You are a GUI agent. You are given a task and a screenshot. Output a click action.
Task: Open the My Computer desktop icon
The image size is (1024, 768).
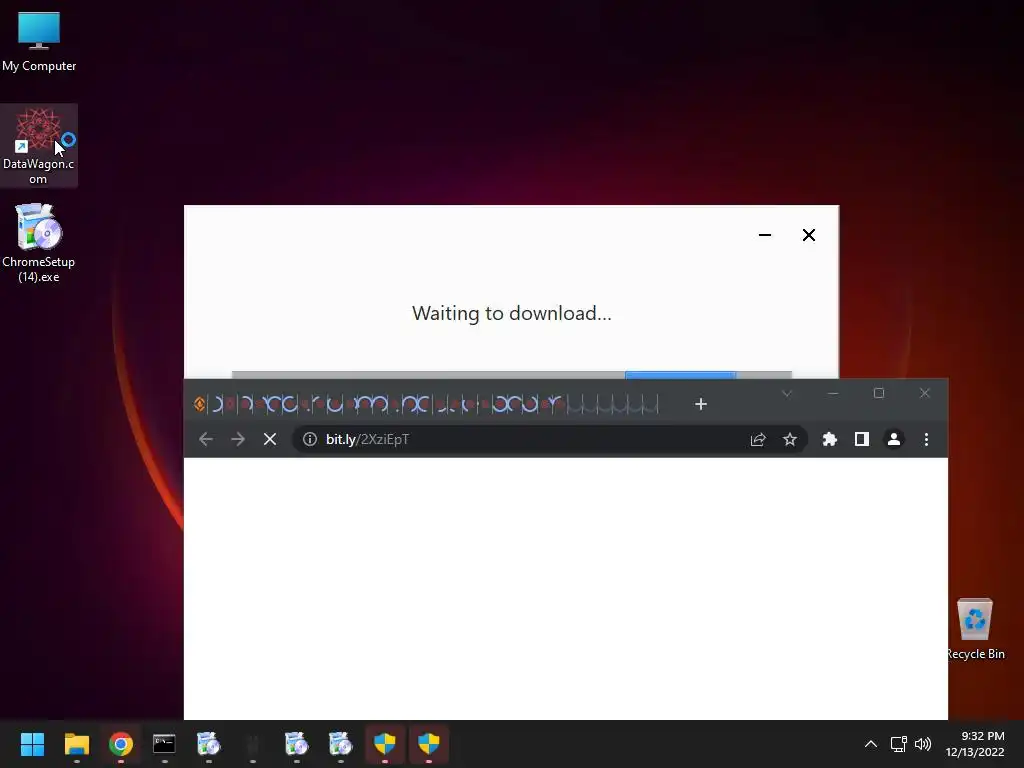(x=39, y=41)
